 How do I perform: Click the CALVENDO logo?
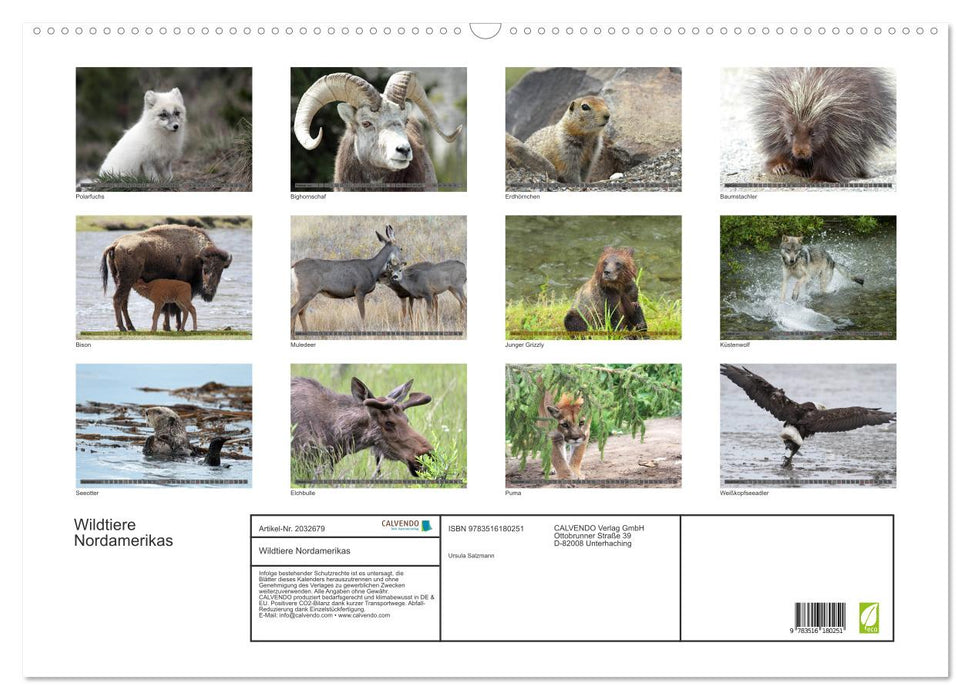coord(406,525)
